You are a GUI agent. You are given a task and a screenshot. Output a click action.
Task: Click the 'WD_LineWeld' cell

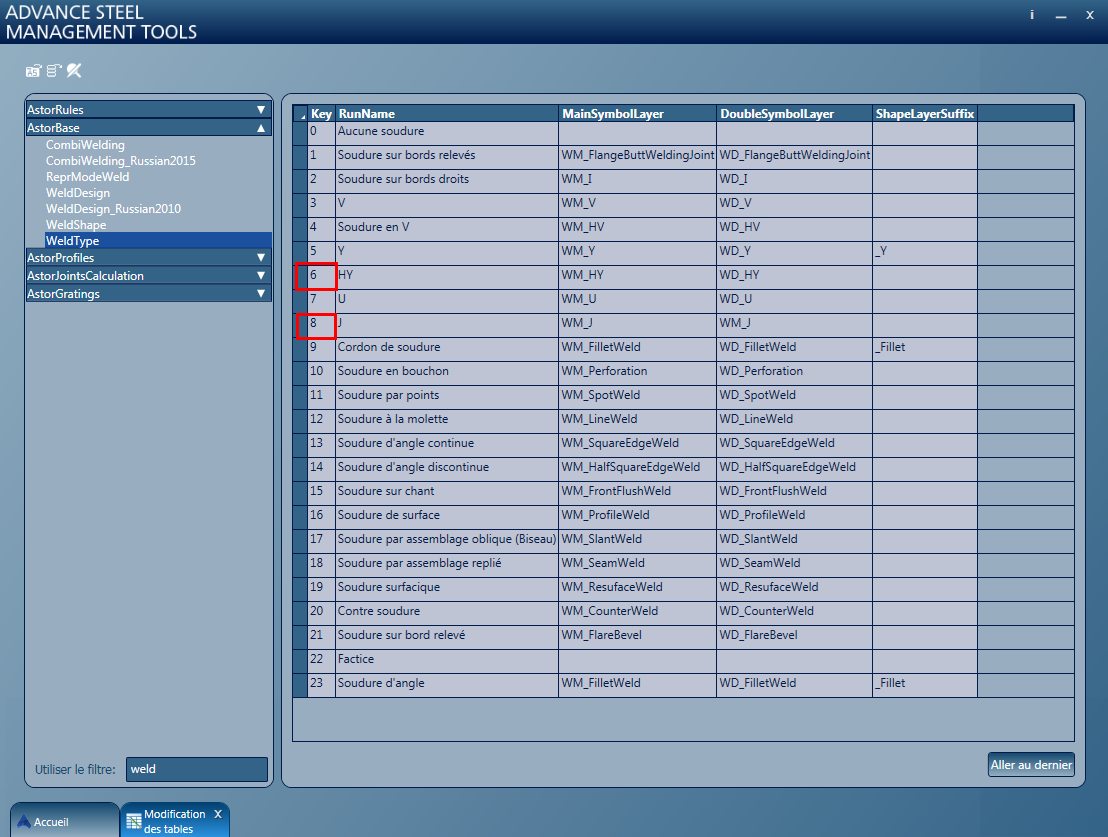[x=794, y=420]
